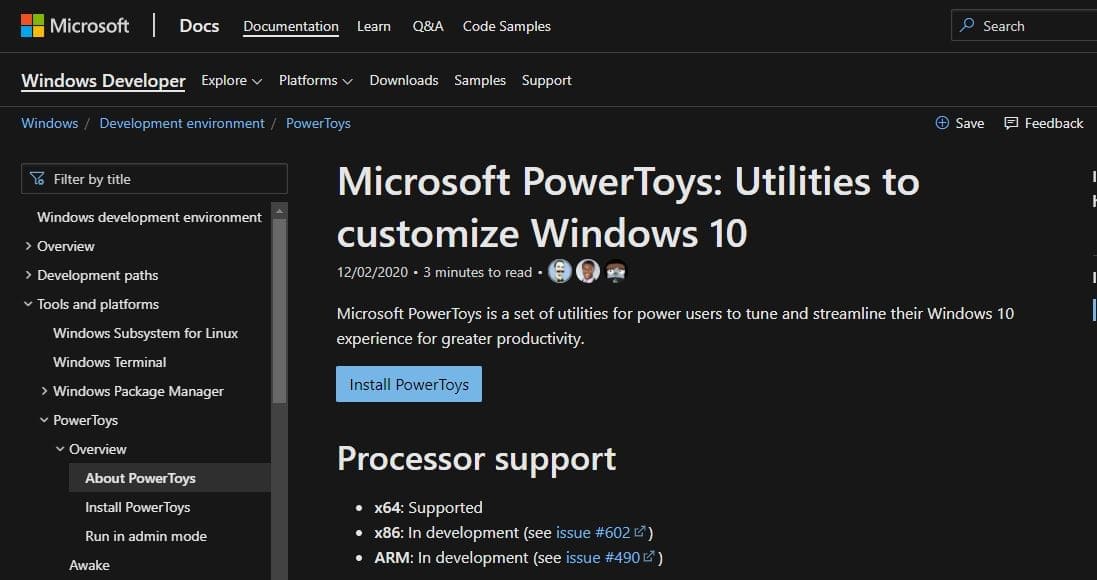Screen dimensions: 1097x580
Task: Click the second contributor avatar
Action: 588,271
